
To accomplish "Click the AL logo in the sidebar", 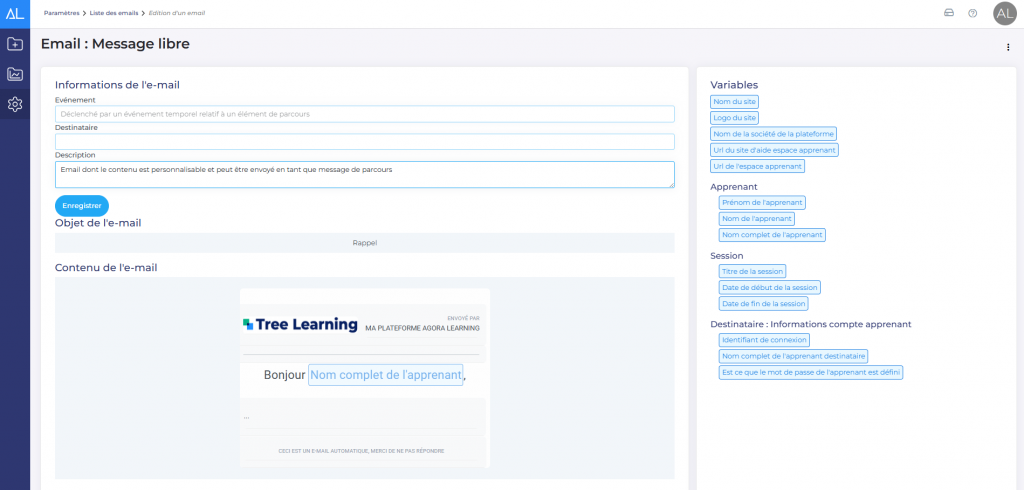I will pyautogui.click(x=15, y=13).
